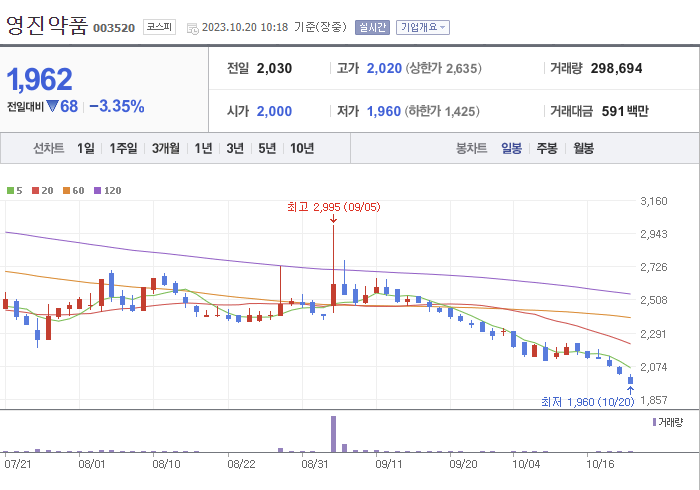Viewport: 700px width, 490px height.
Task: Click the low price value 1,960
Action: [x=383, y=111]
